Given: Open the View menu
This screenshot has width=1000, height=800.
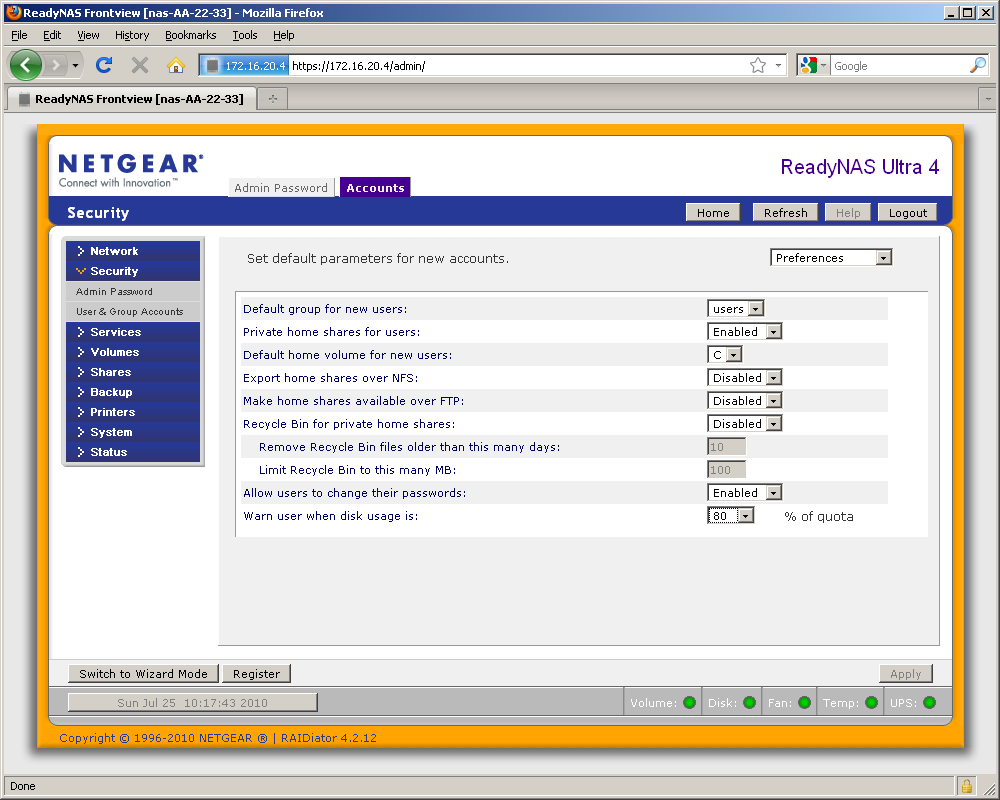Looking at the screenshot, I should [88, 35].
